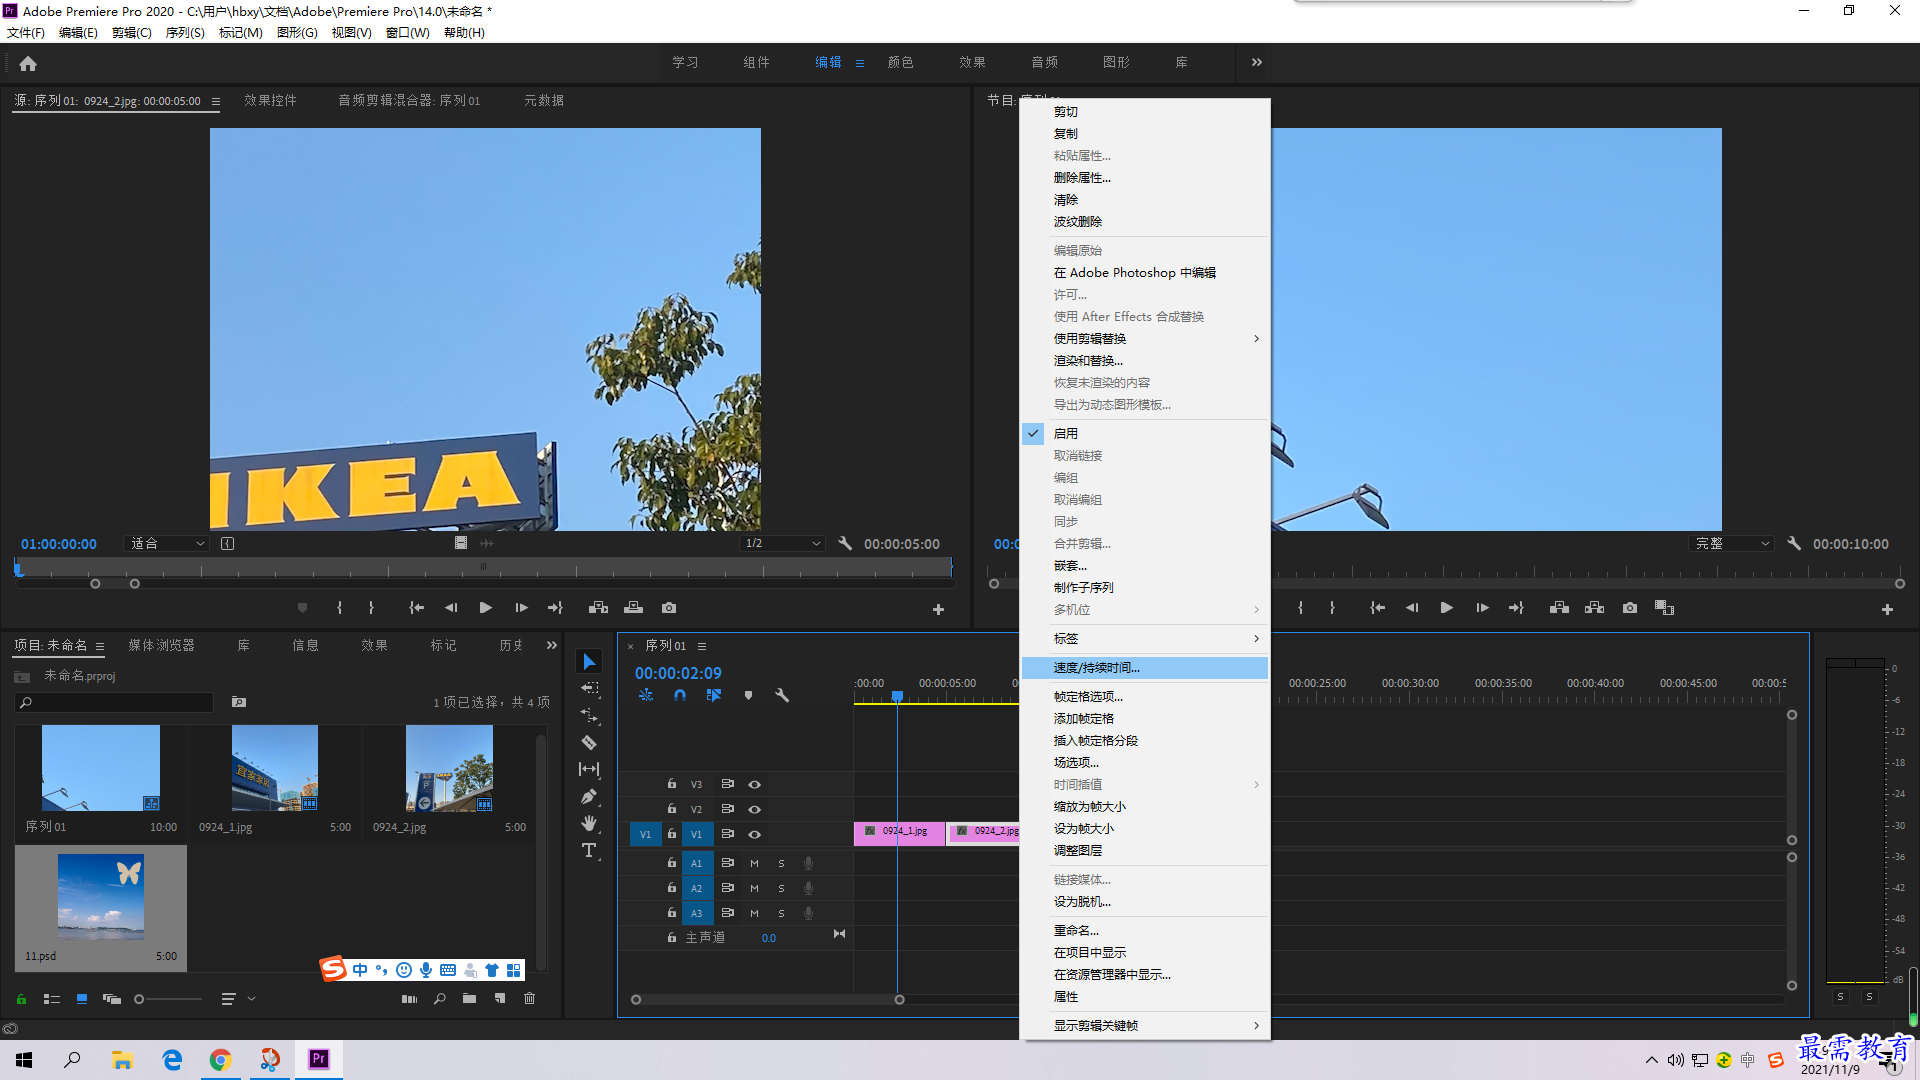Choose 嵌套 from context menu
Image resolution: width=1920 pixels, height=1080 pixels.
(x=1145, y=565)
